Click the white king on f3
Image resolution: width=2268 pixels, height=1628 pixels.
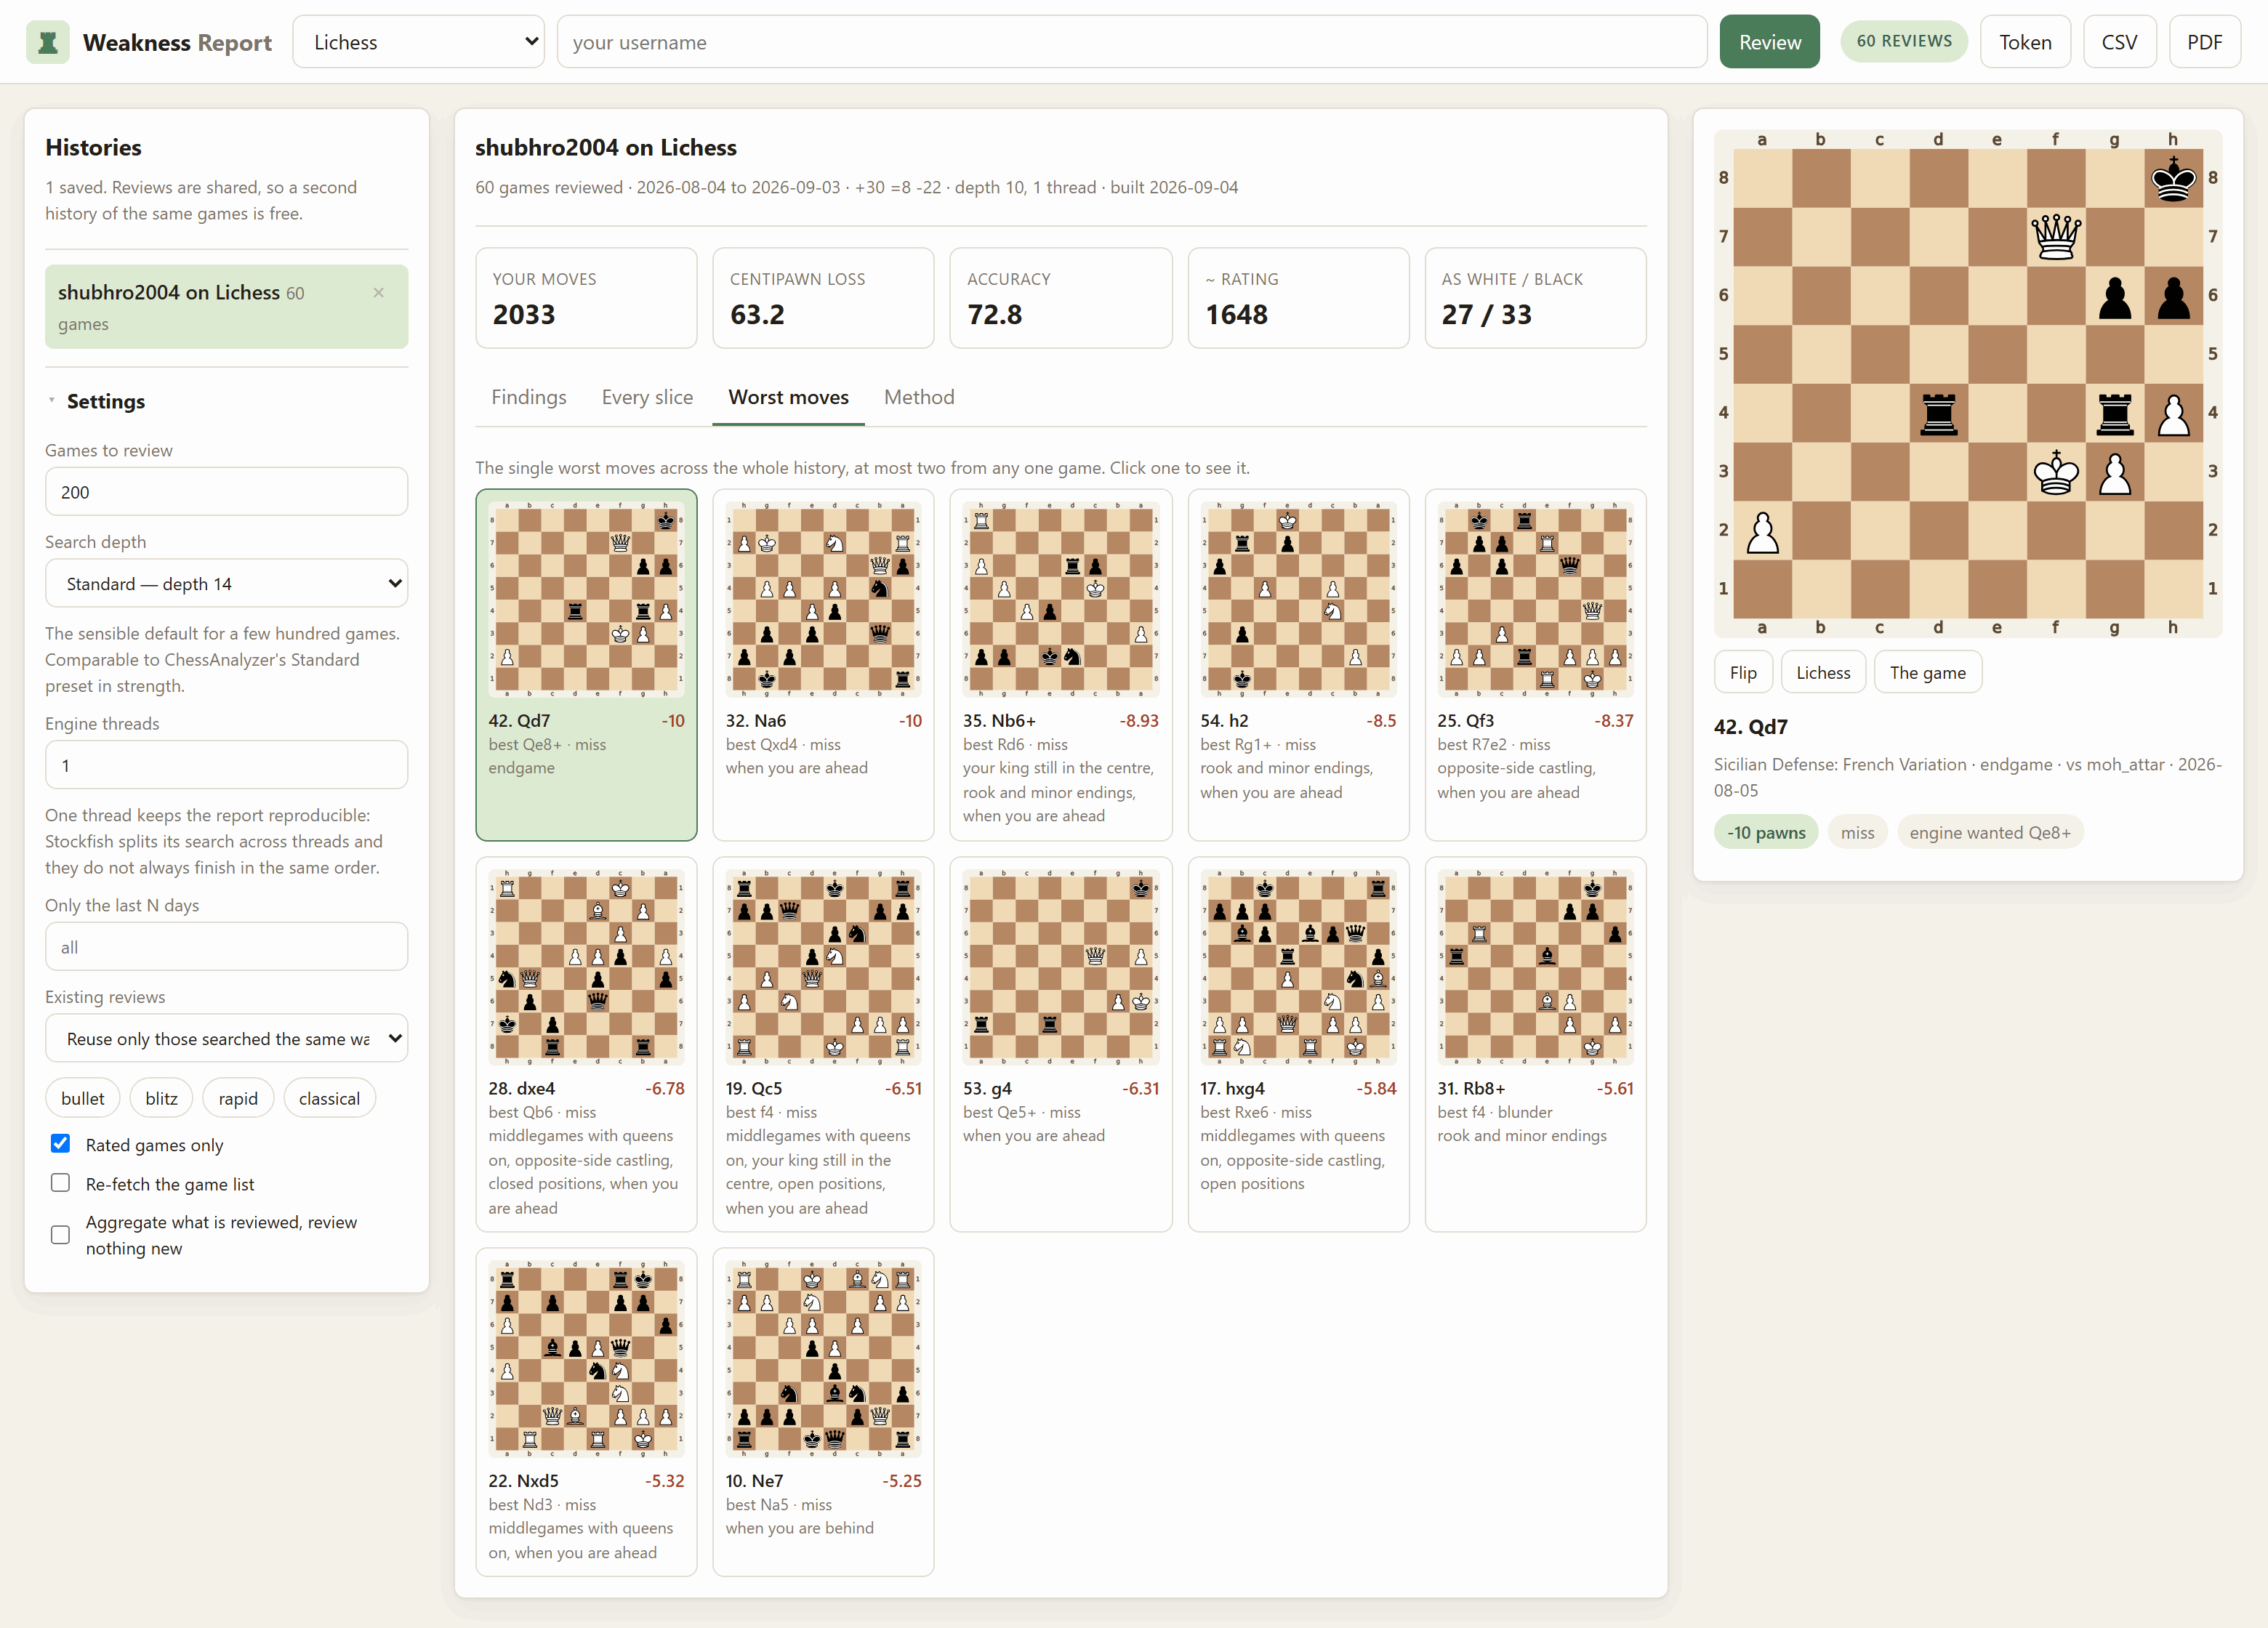2056,472
